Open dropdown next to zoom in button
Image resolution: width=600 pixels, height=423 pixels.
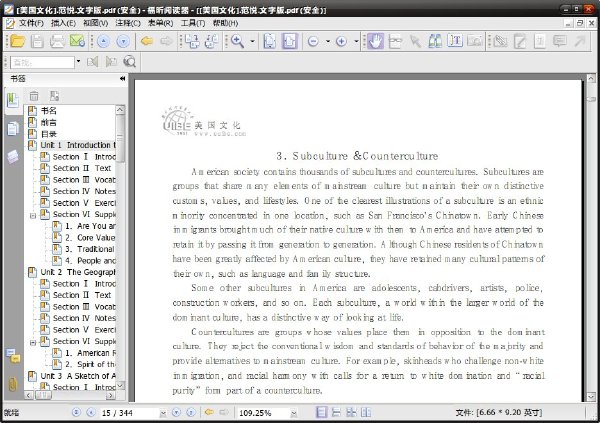tap(356, 41)
